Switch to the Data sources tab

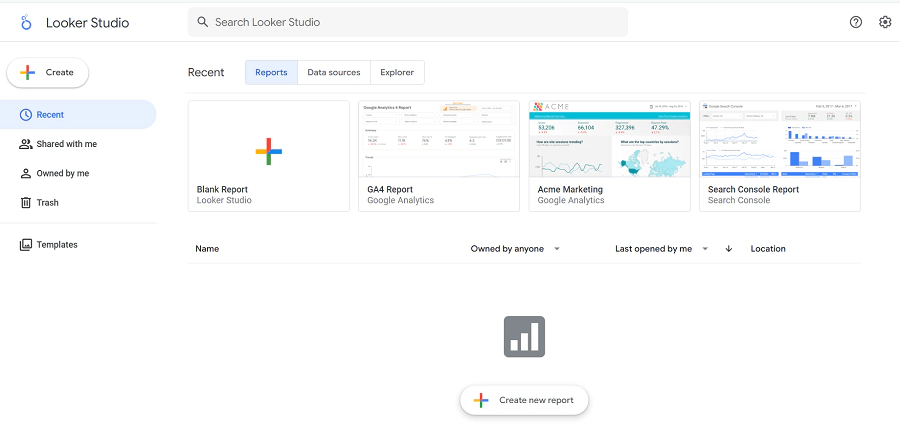pos(334,72)
